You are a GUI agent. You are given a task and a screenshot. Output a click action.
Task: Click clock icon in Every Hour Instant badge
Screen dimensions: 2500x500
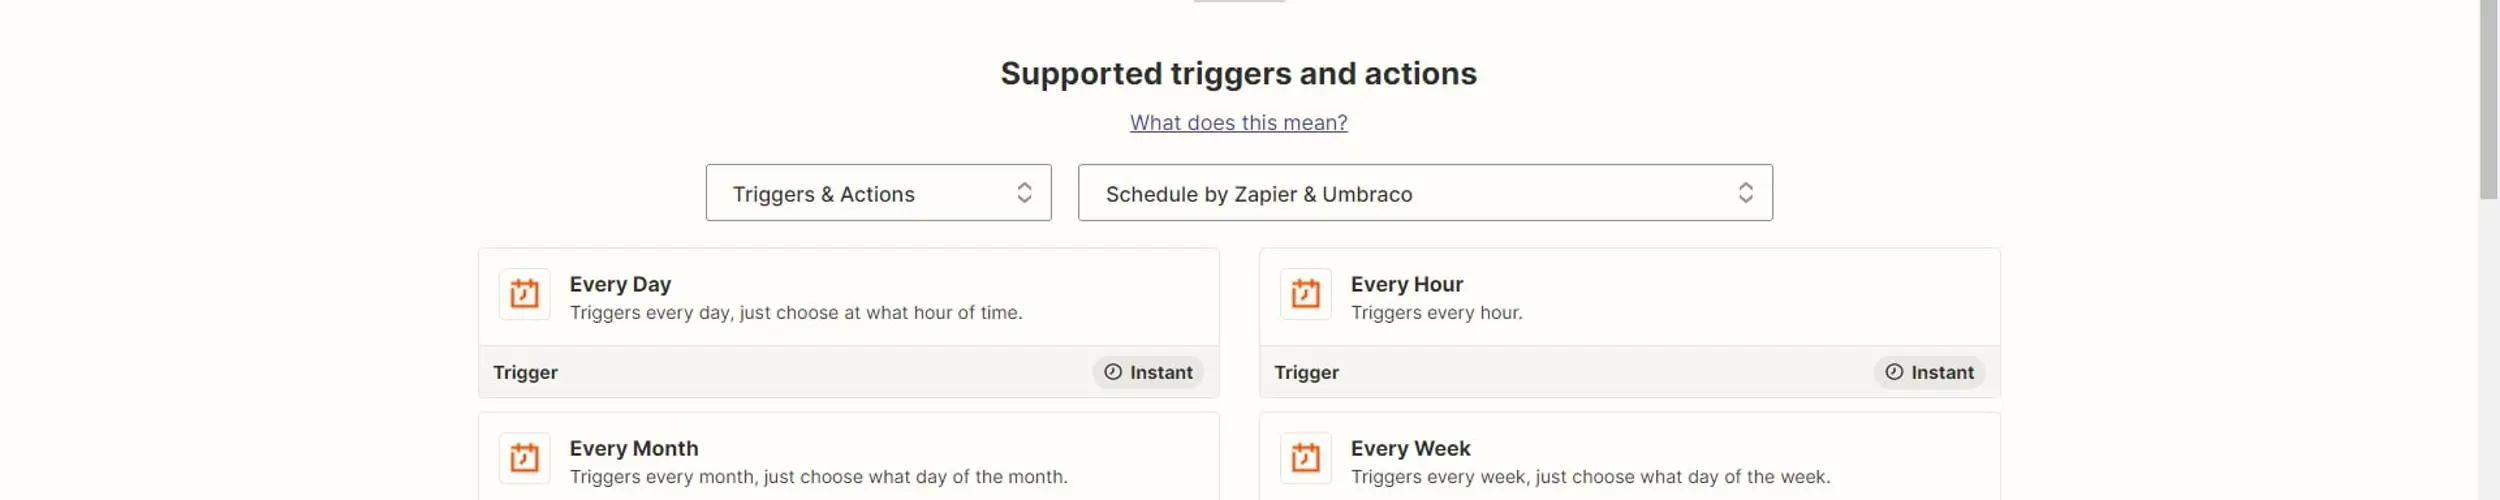tap(1893, 372)
